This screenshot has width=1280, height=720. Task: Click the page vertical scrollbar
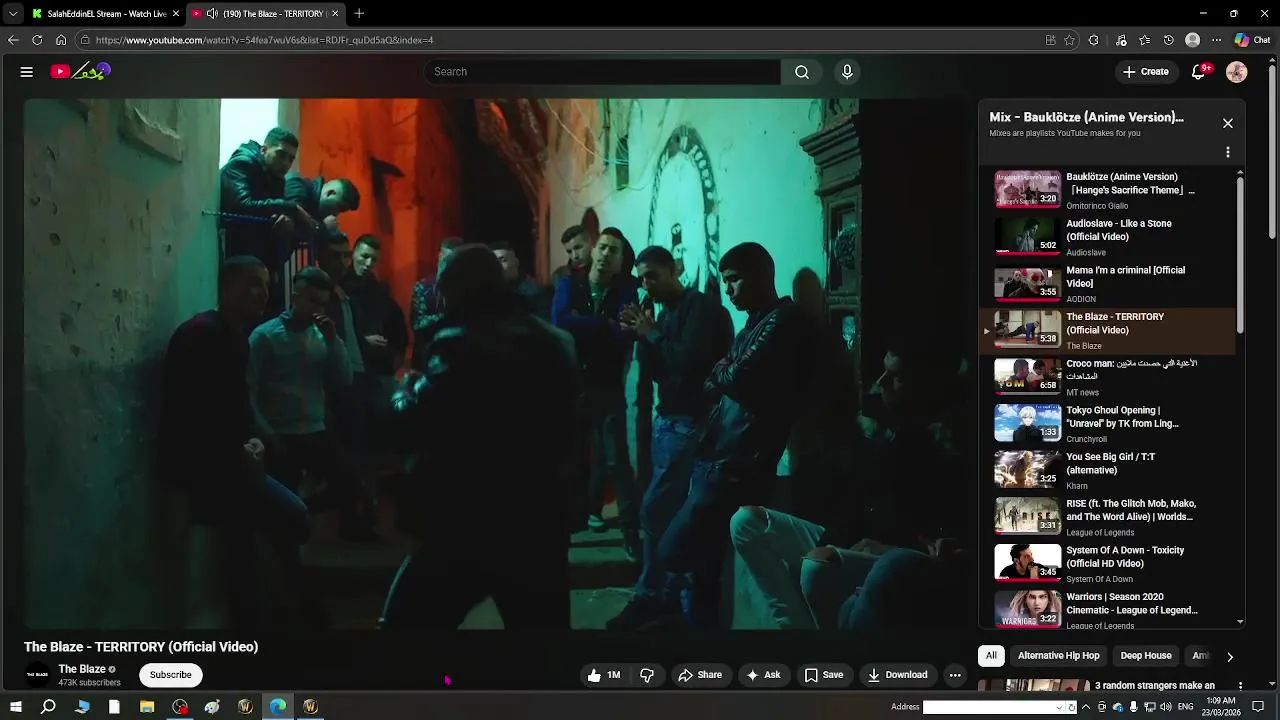tap(1273, 150)
